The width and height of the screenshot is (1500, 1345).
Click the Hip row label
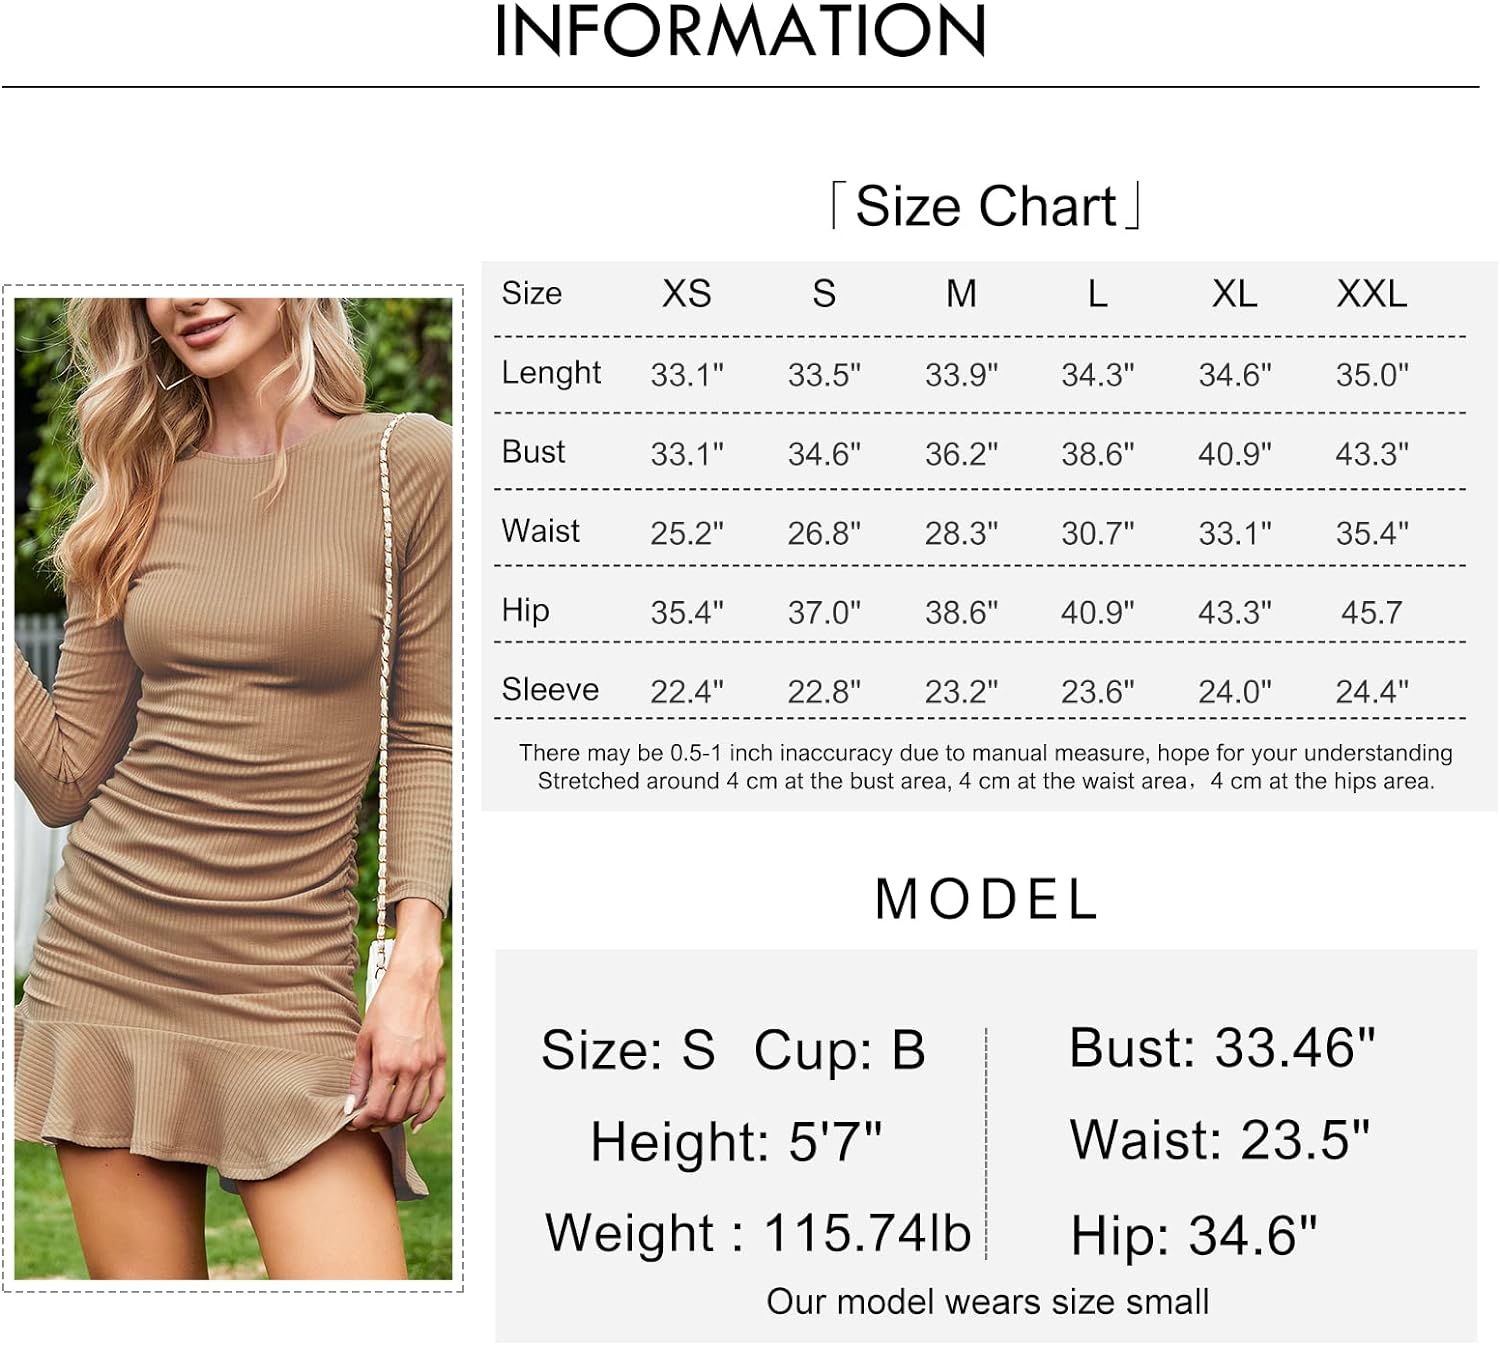(x=526, y=610)
